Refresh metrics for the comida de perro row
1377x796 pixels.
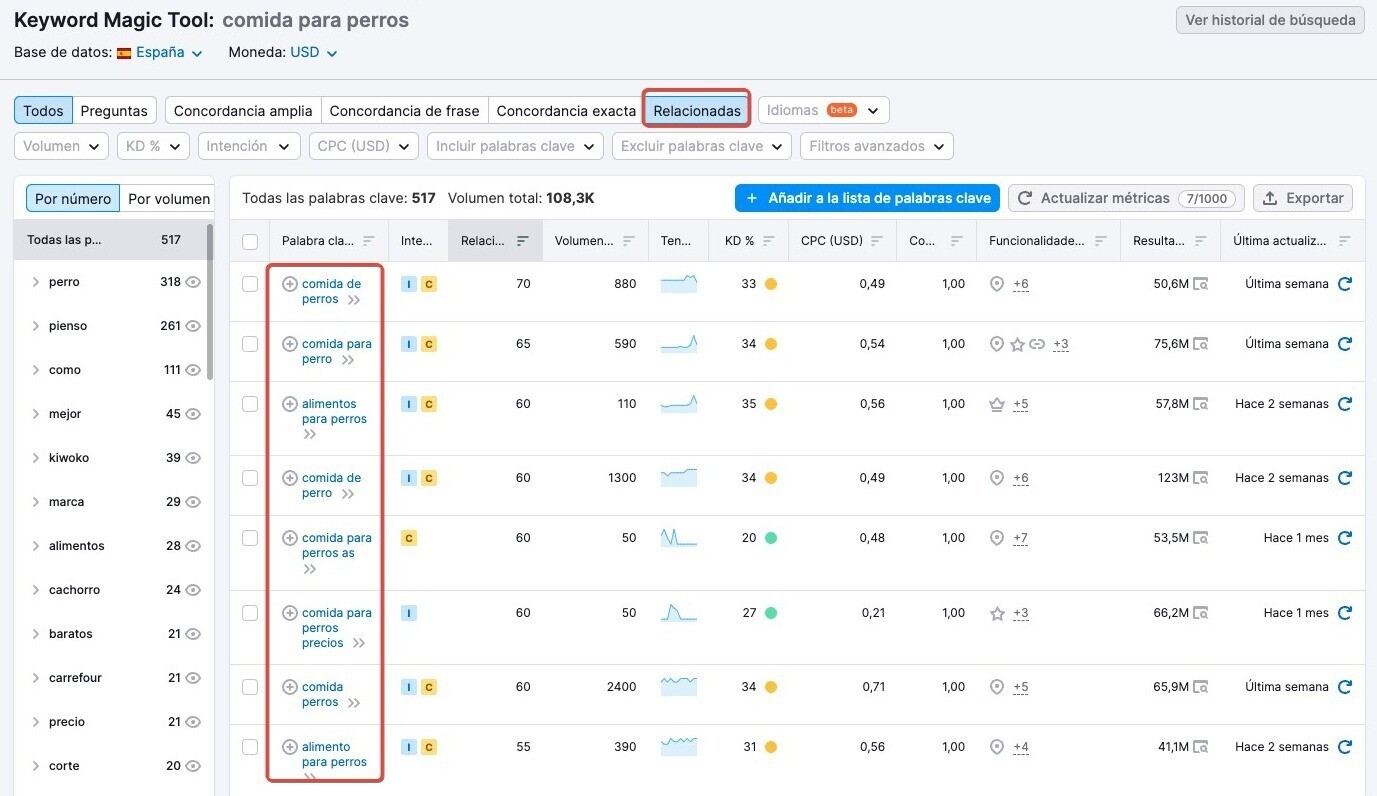[x=1345, y=478]
